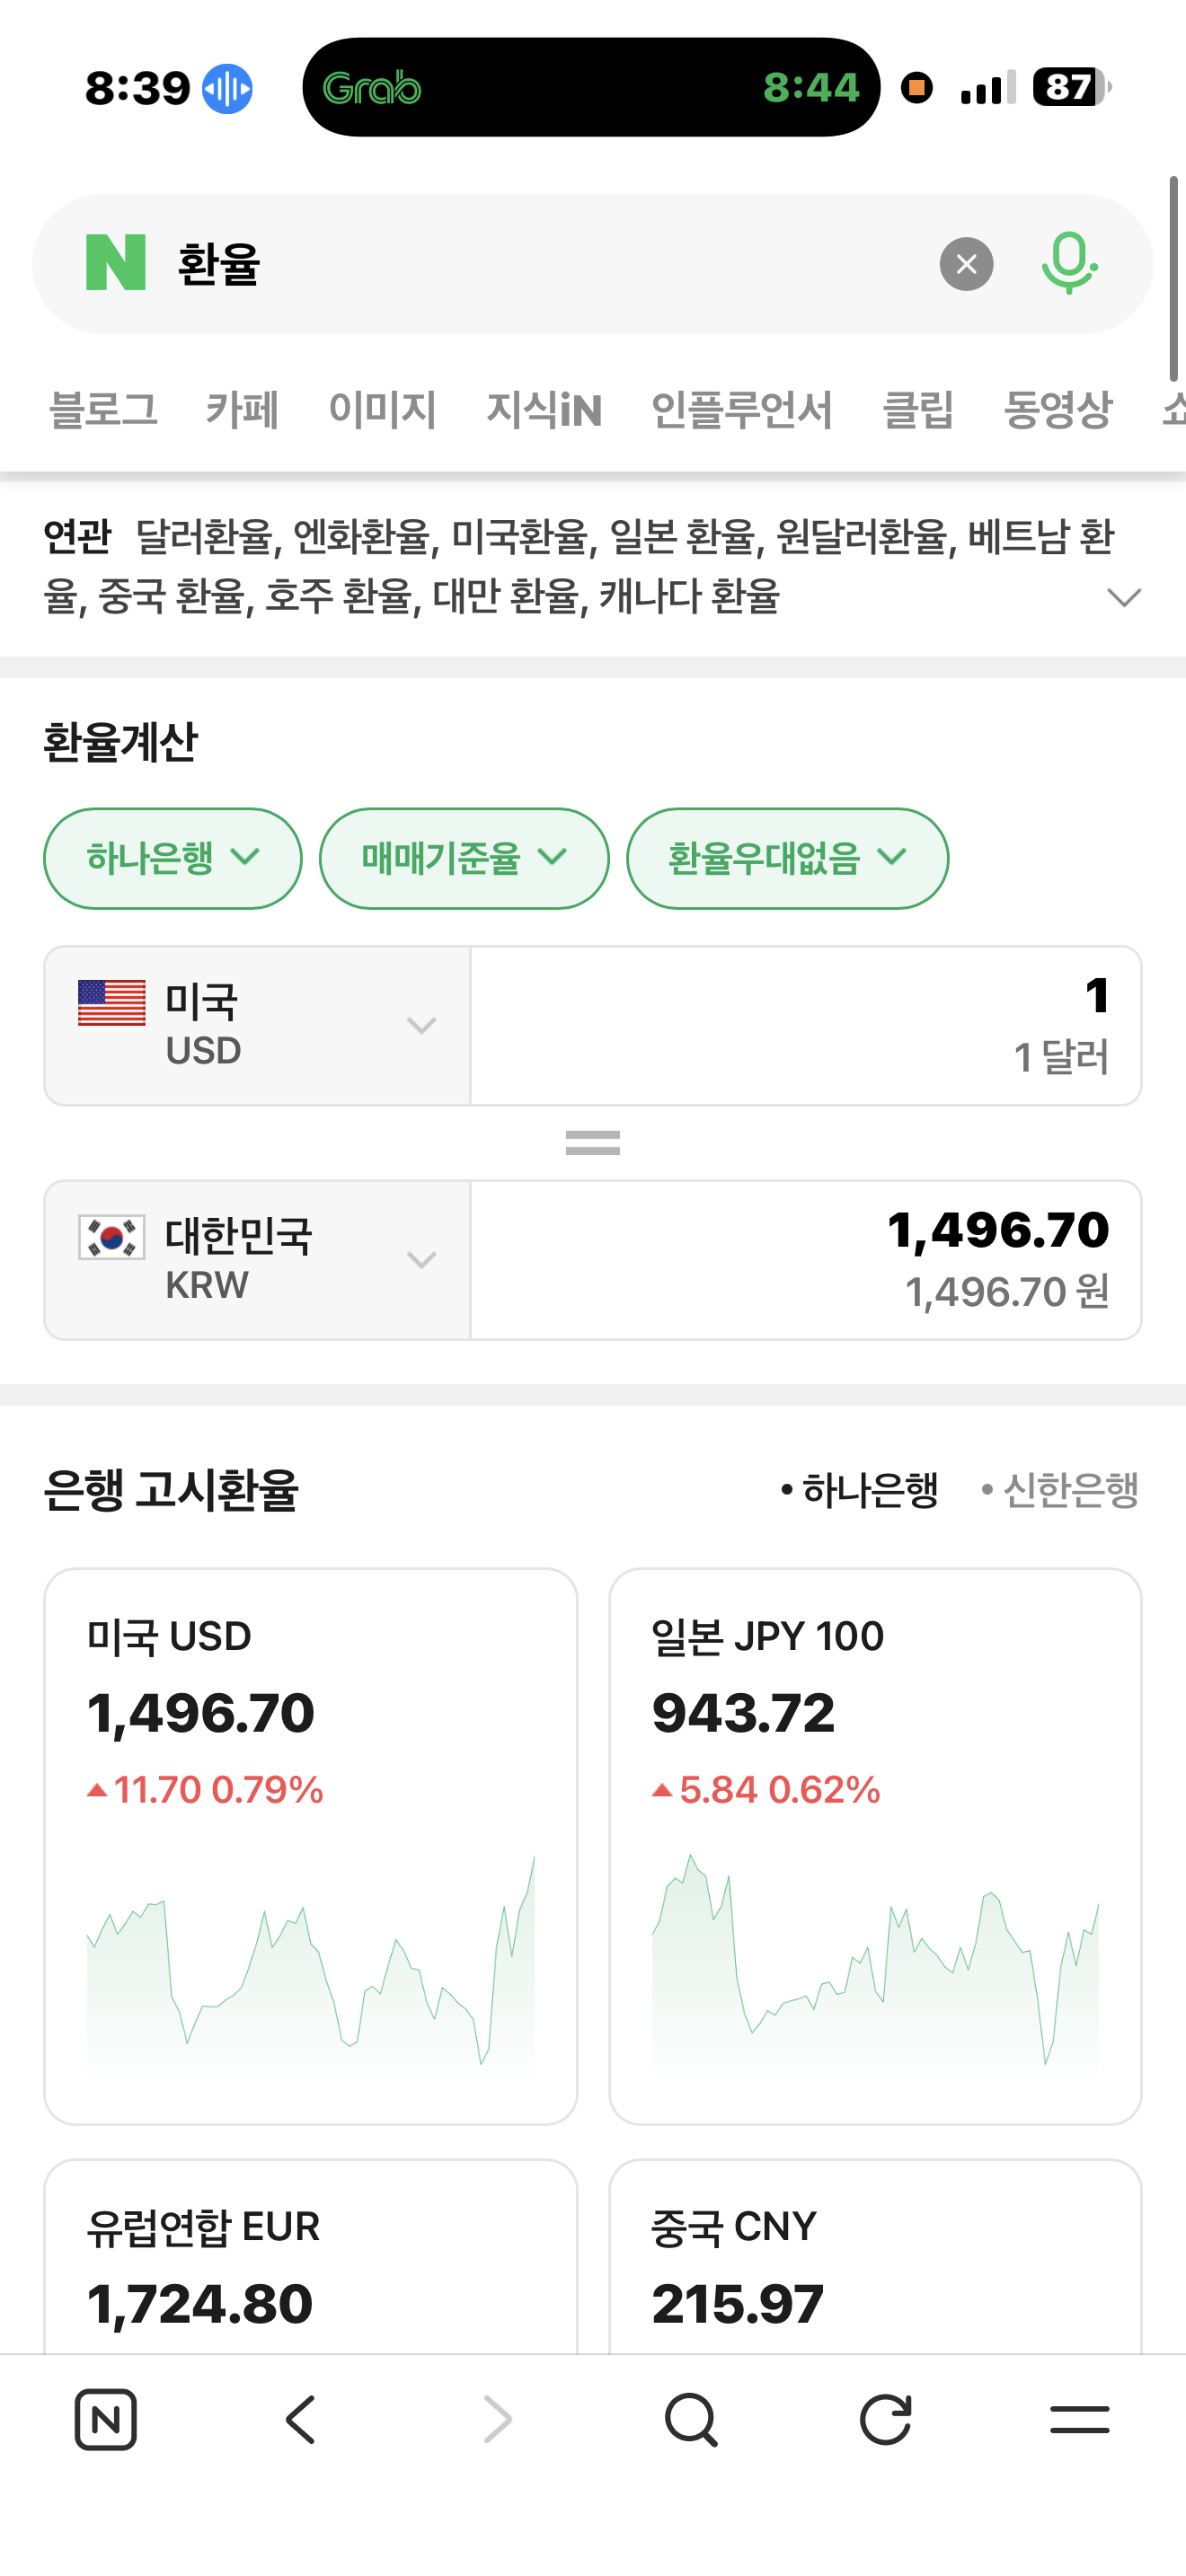Open Naver home icon in bottom bar
Screen dimensions: 1186x2576
pos(106,2420)
